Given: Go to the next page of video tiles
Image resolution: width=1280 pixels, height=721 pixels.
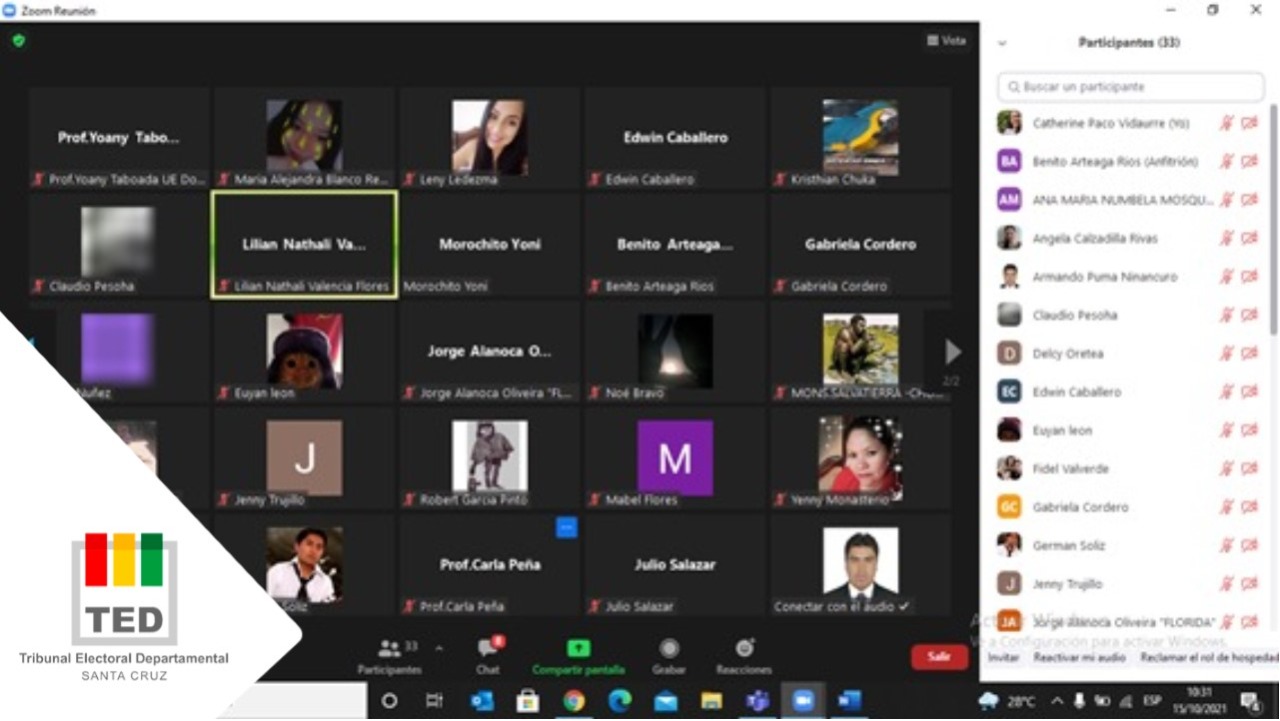Looking at the screenshot, I should 952,352.
